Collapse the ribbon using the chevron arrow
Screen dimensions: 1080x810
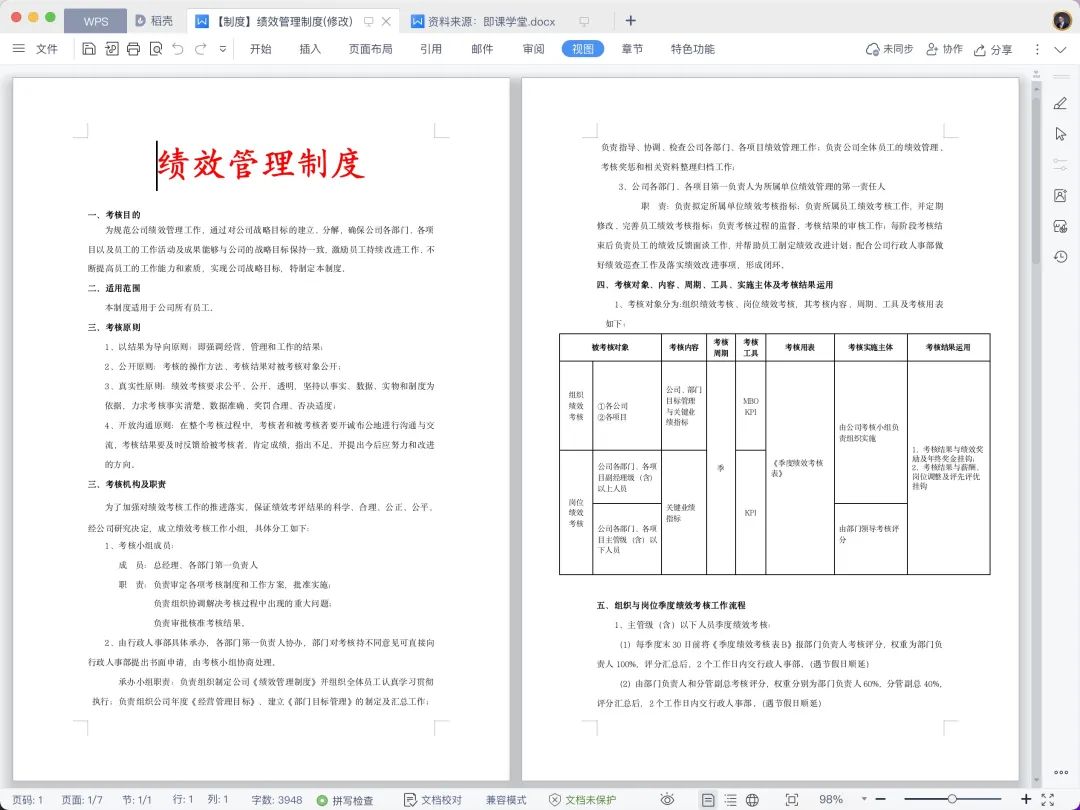coord(1061,49)
